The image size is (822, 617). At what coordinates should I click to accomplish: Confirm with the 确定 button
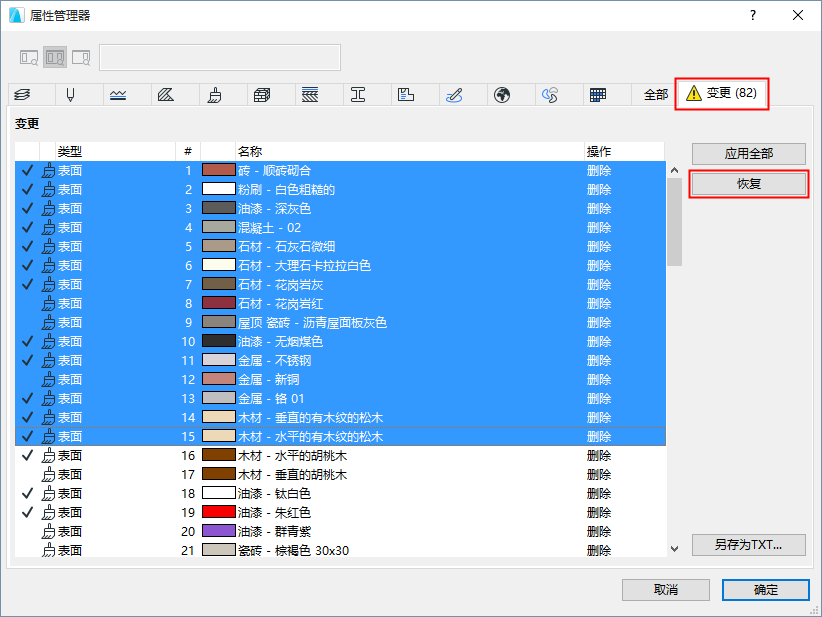(x=765, y=590)
